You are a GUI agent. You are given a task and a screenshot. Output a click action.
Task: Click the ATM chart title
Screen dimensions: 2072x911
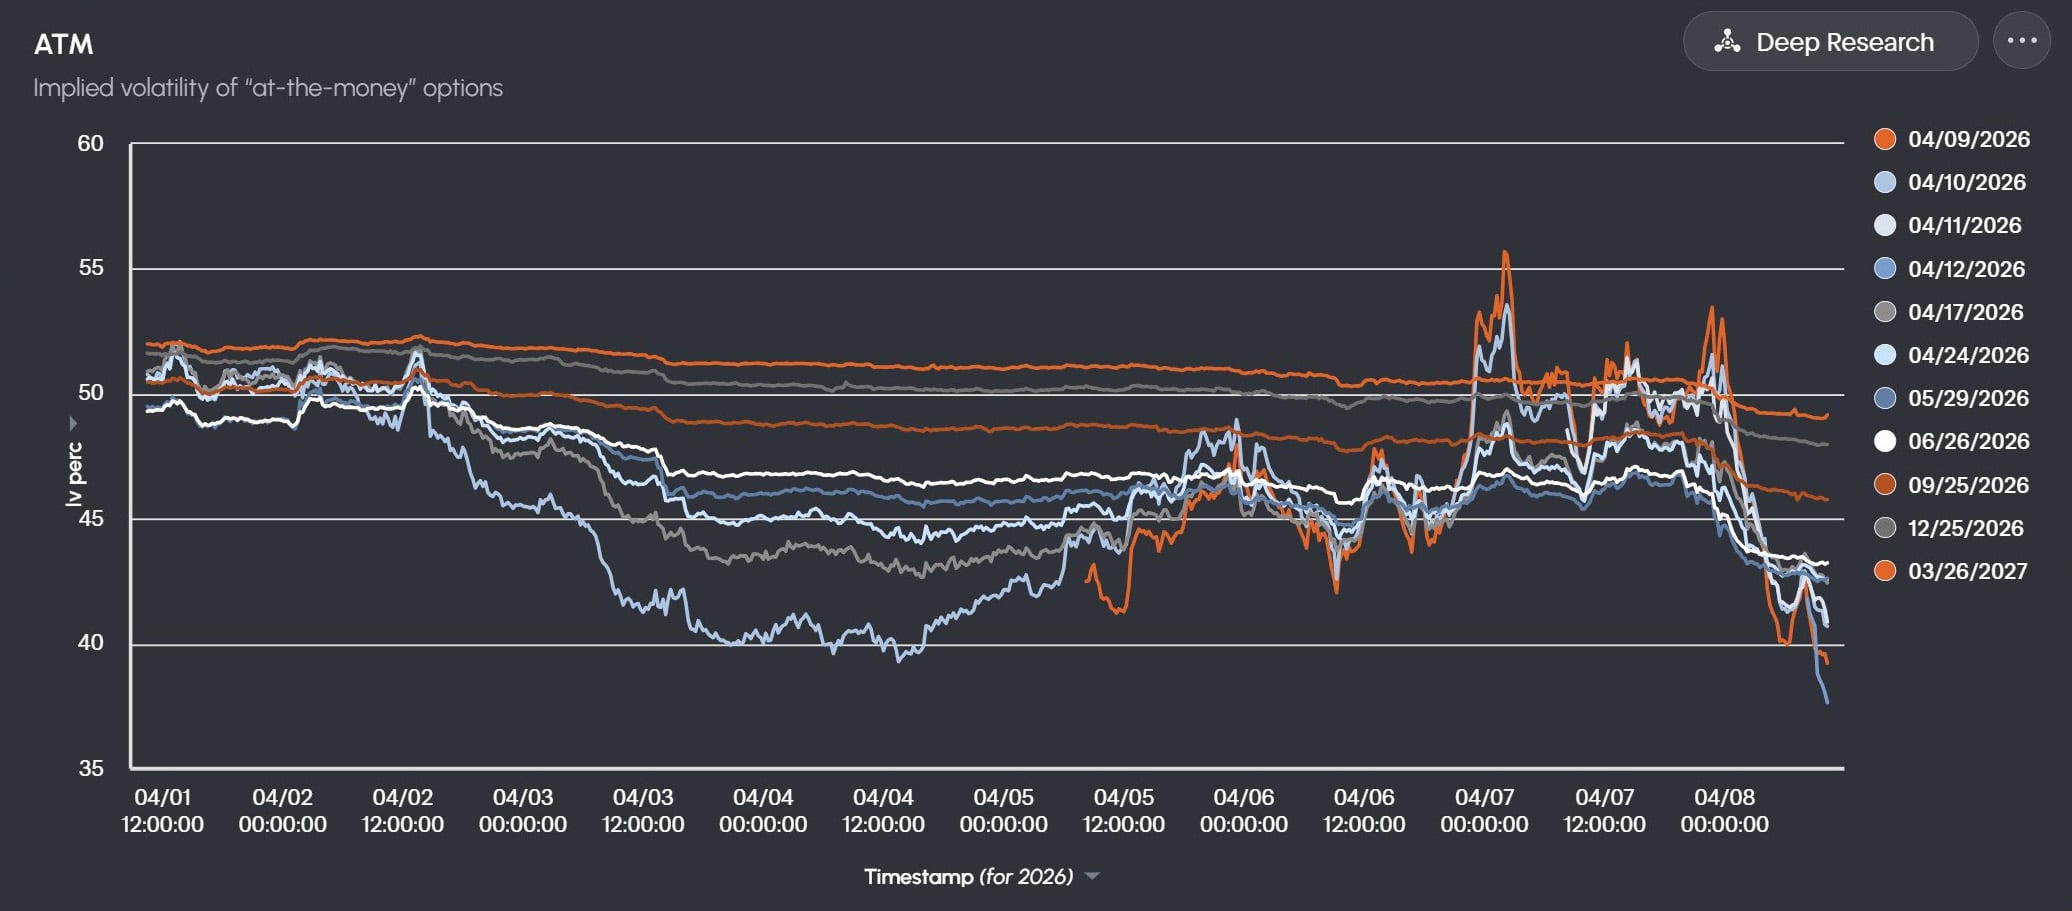coord(63,44)
